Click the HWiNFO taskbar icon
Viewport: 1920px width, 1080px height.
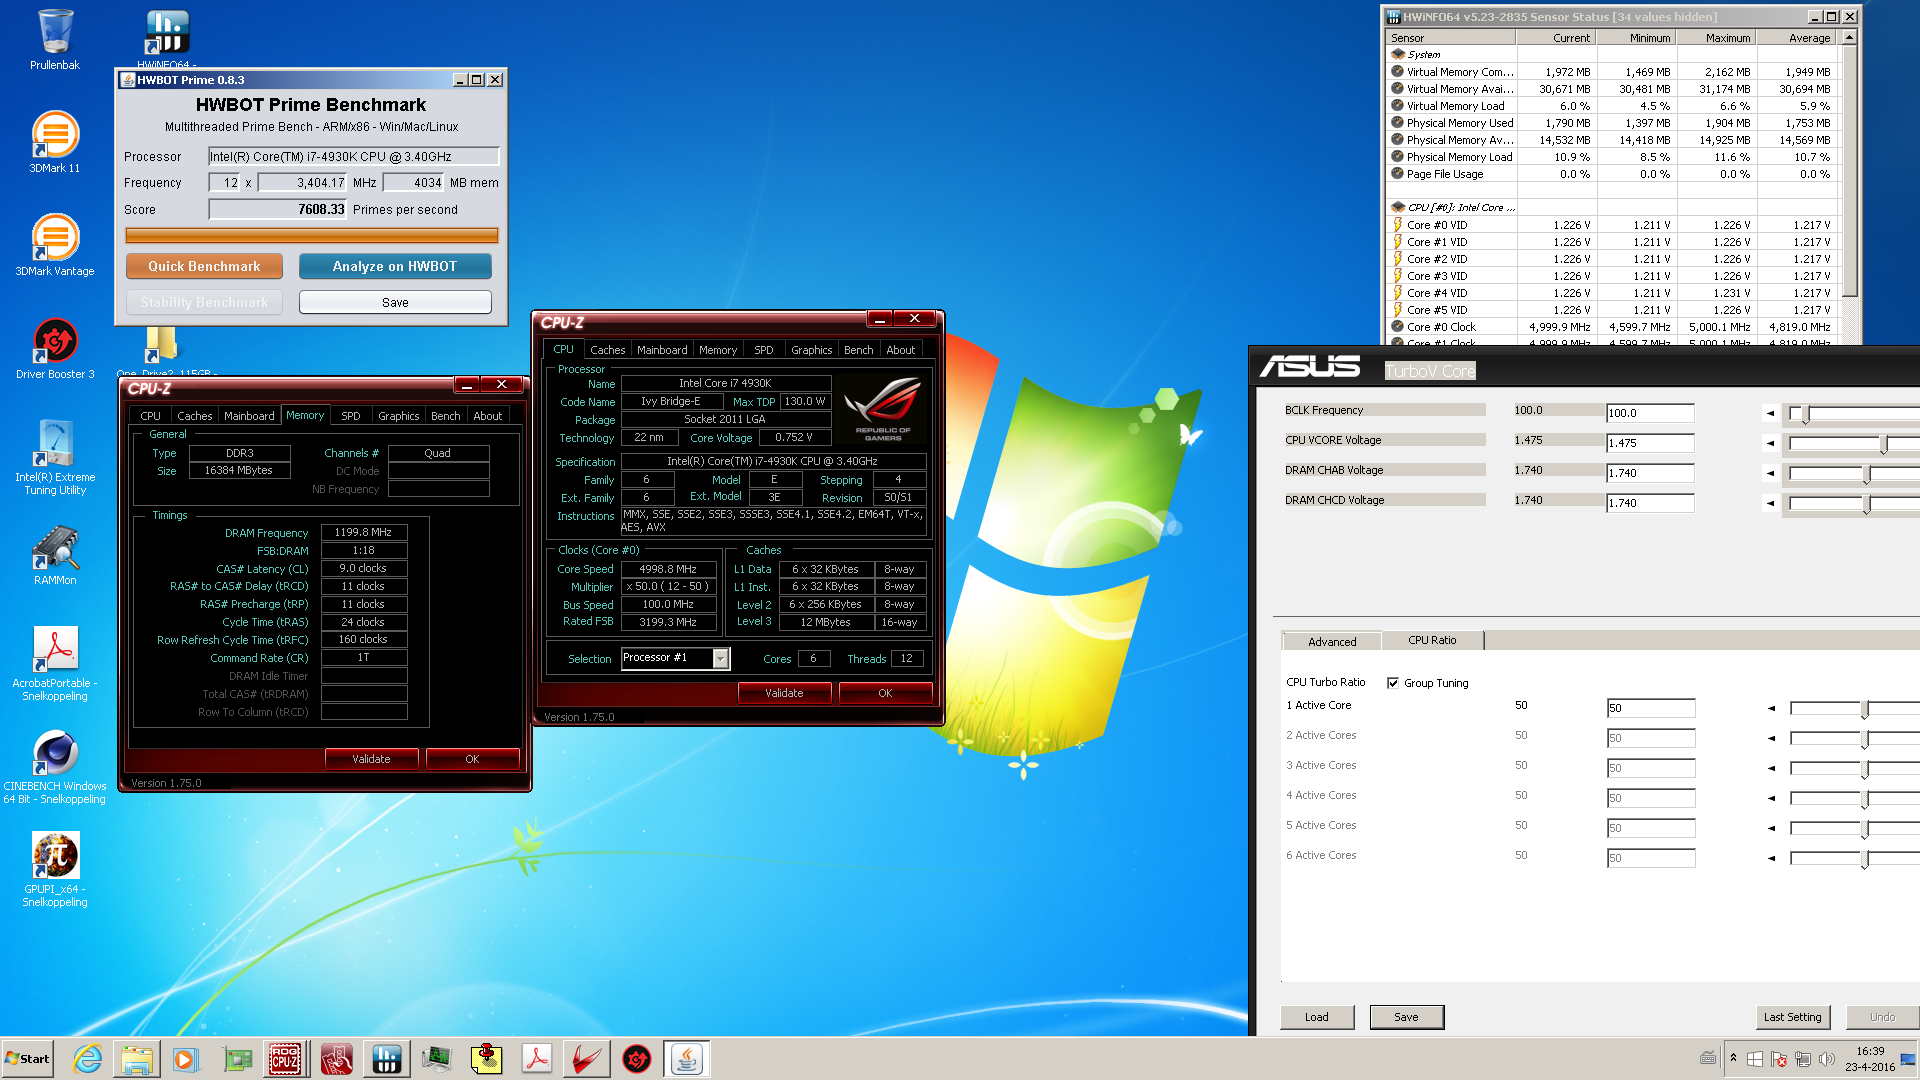pos(386,1059)
